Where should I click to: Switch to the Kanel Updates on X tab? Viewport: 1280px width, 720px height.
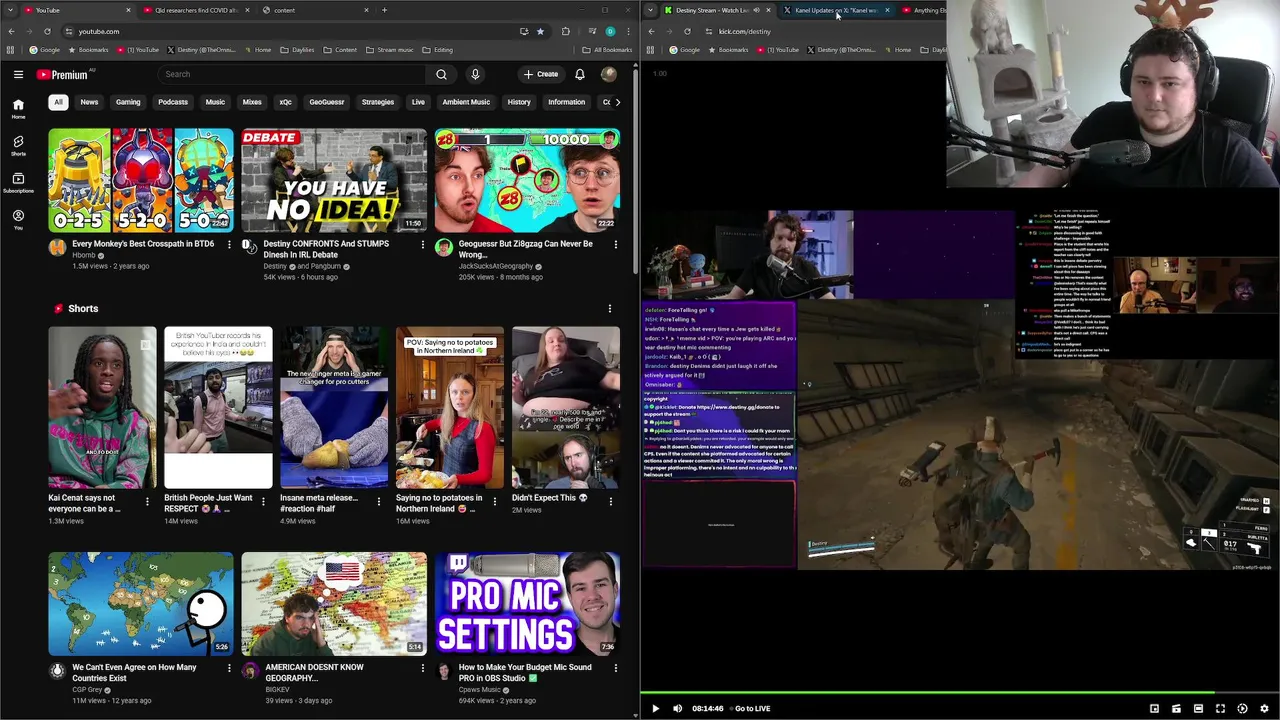pyautogui.click(x=836, y=10)
